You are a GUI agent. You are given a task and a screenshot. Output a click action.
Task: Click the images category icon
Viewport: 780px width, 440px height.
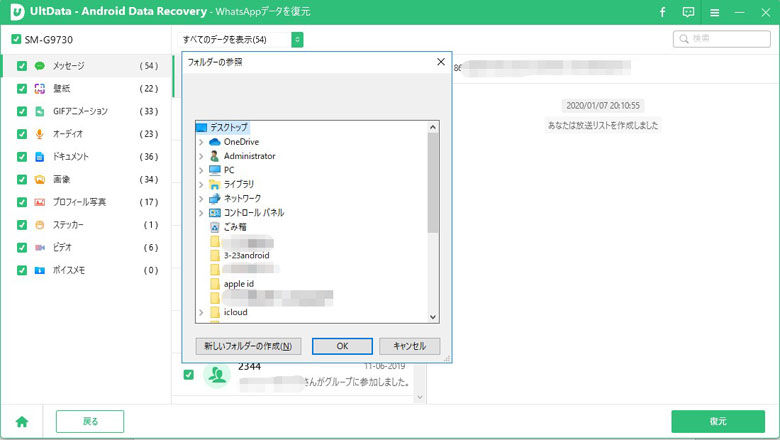[40, 179]
